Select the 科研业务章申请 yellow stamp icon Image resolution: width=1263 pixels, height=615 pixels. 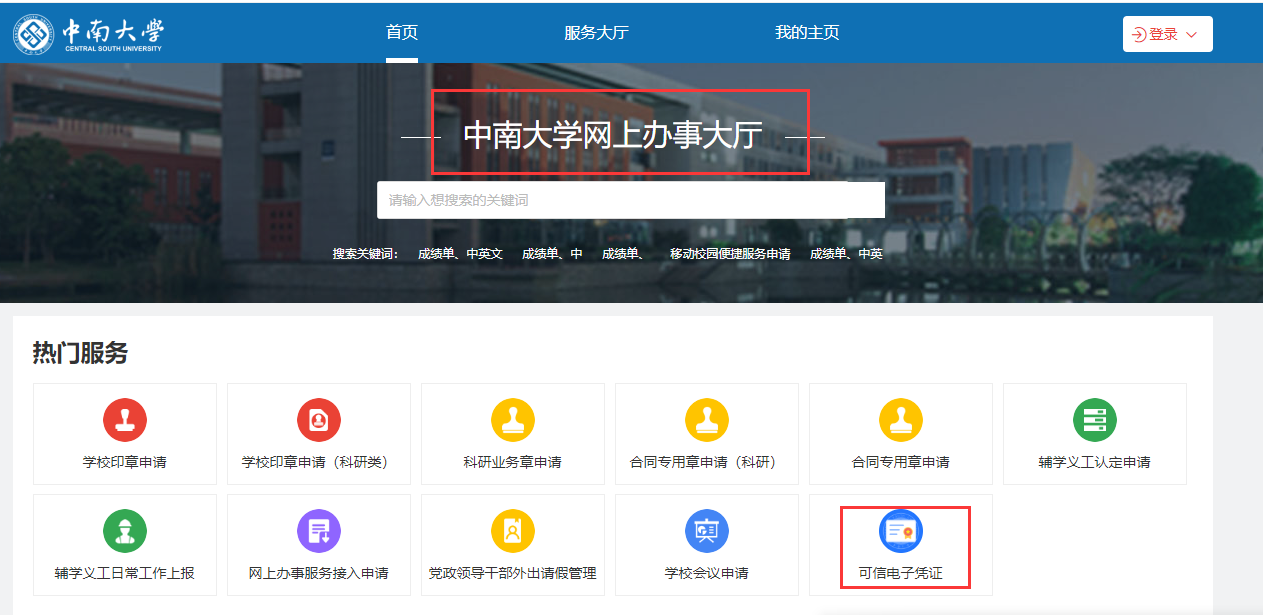[513, 419]
